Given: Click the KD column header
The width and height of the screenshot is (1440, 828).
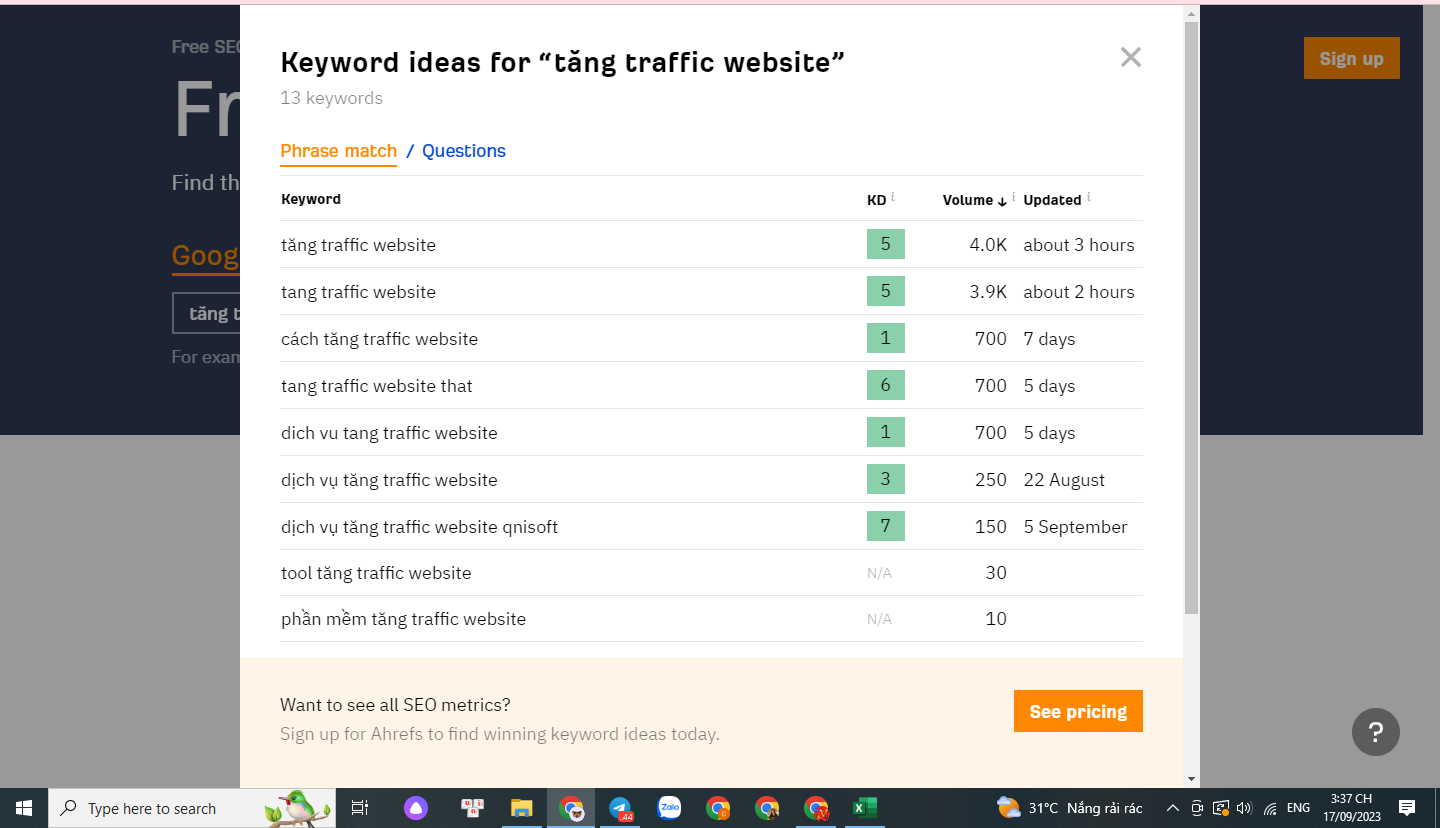Looking at the screenshot, I should click(x=876, y=200).
